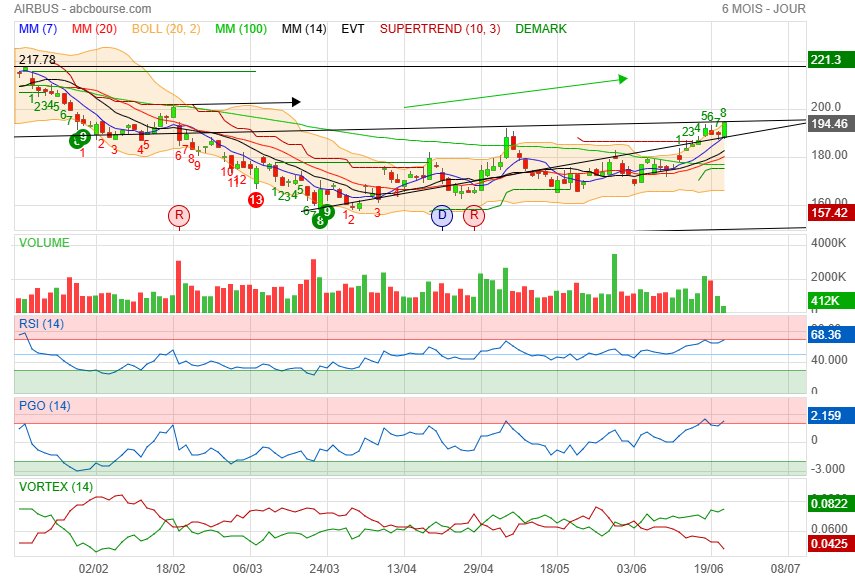Click the 18/05 date axis label
Viewport: 855px width, 579px height.
555,569
